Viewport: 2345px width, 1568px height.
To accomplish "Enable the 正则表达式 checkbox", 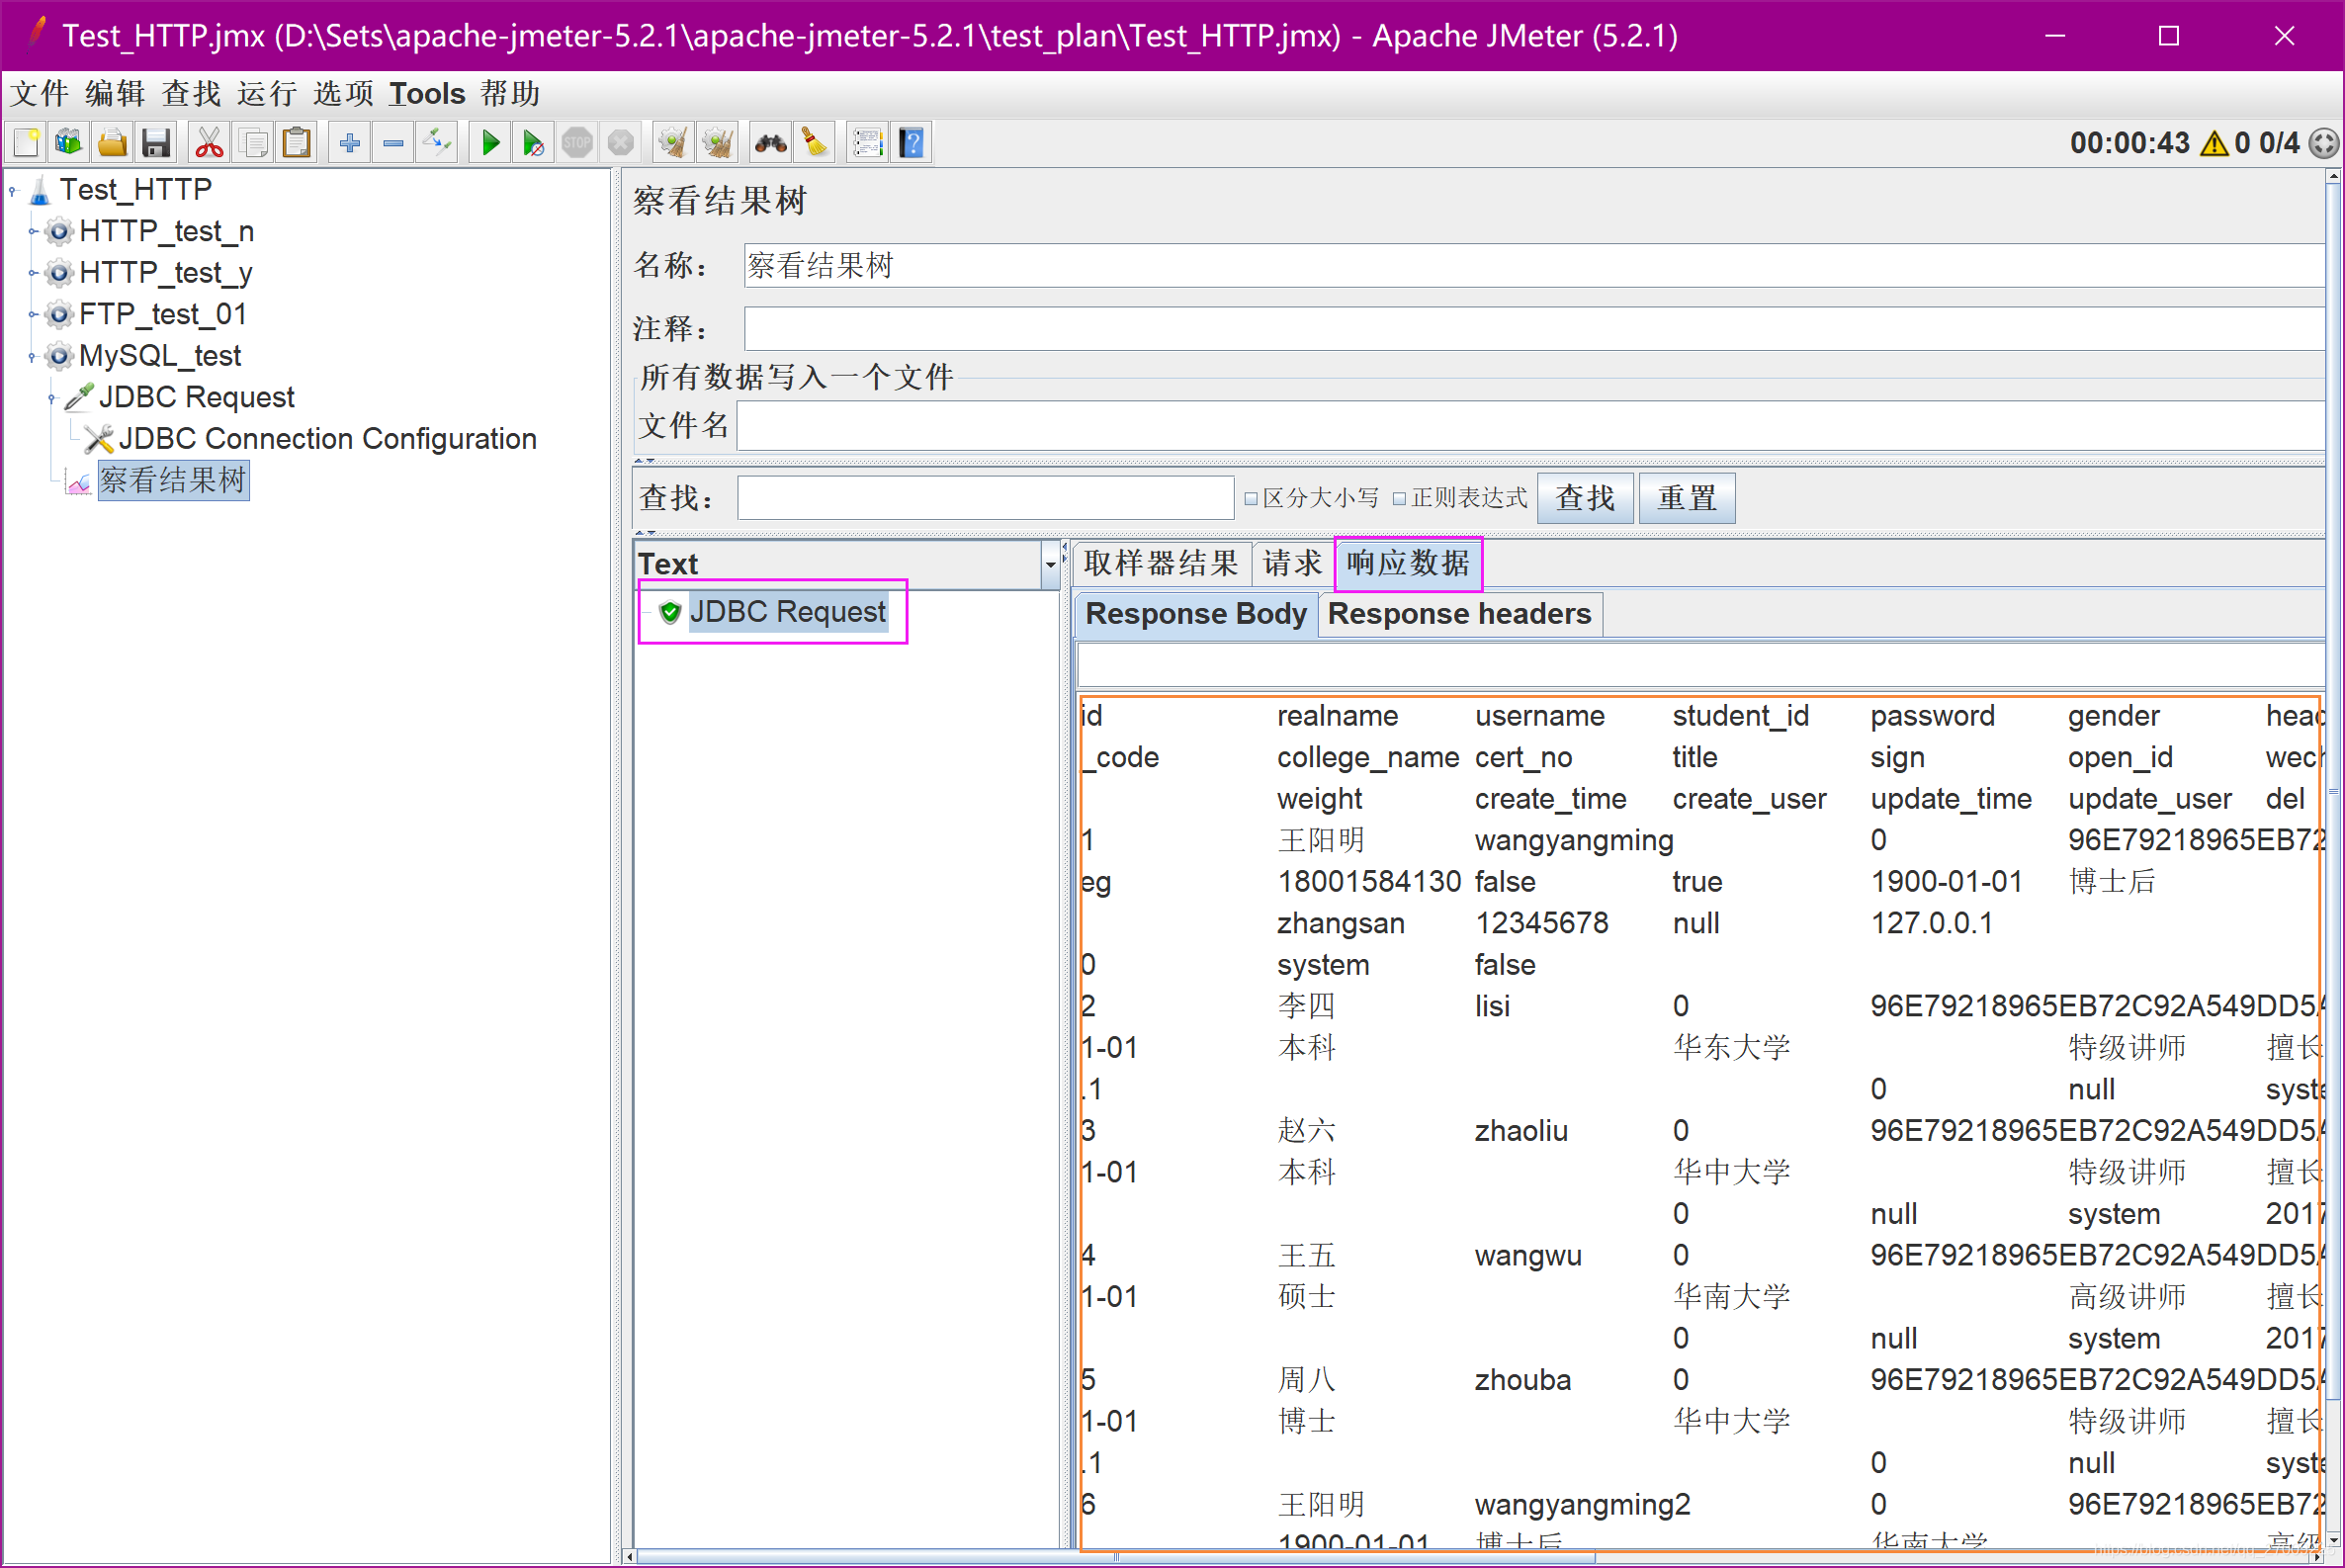I will (1399, 498).
